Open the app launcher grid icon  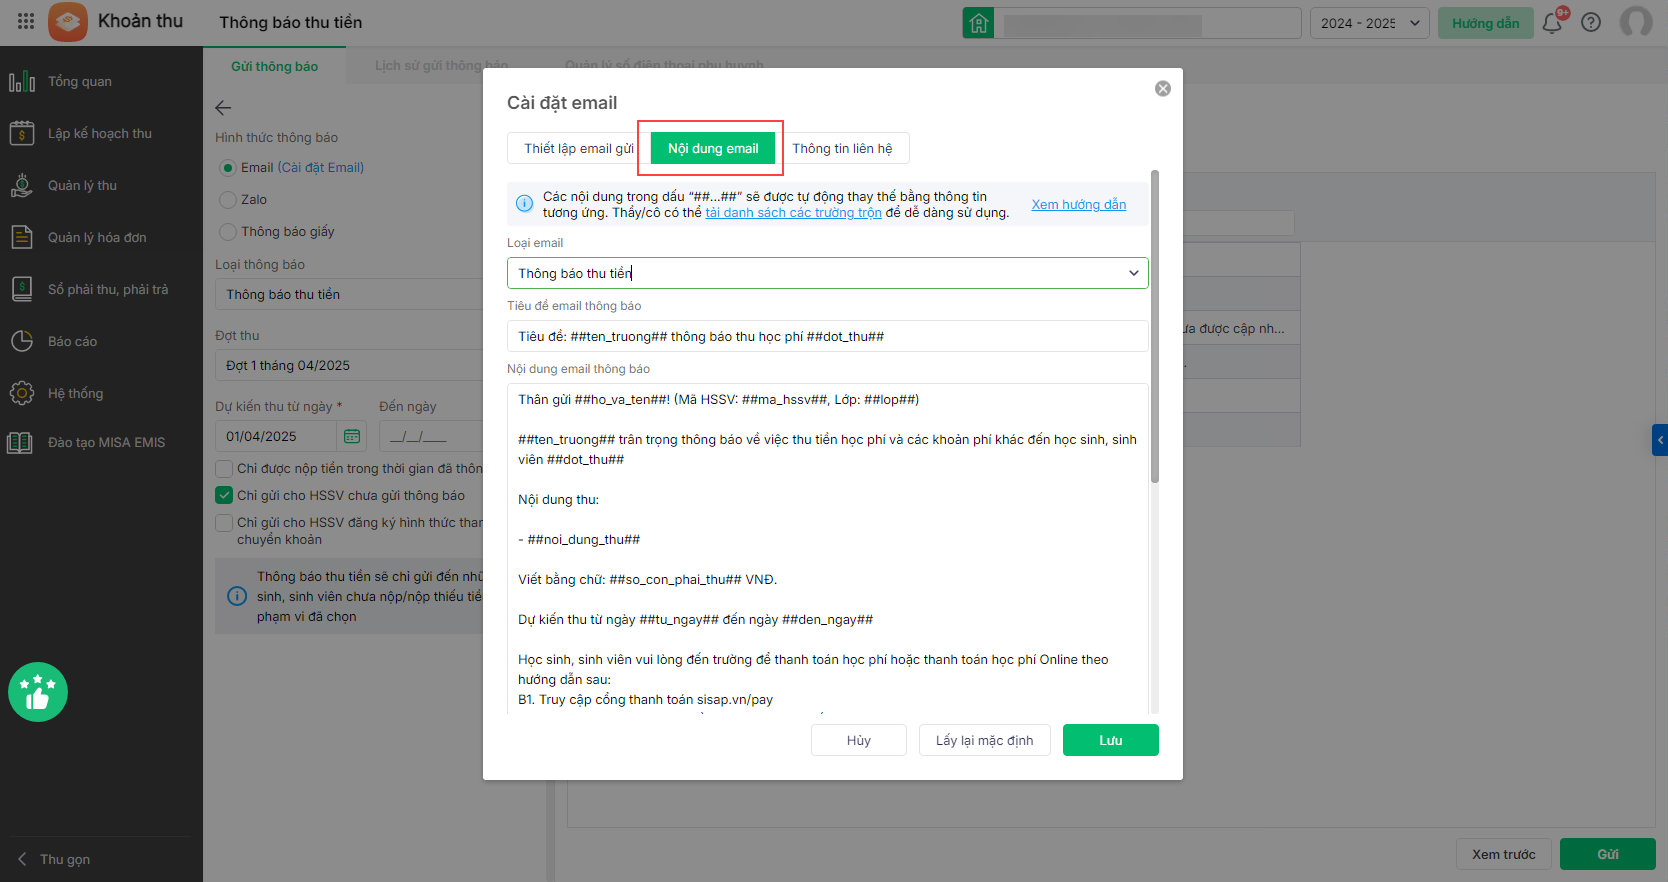(x=26, y=22)
